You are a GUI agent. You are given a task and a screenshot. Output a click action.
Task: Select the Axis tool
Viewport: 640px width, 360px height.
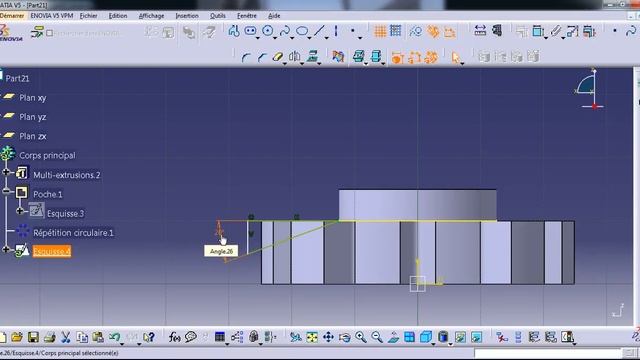(336, 31)
